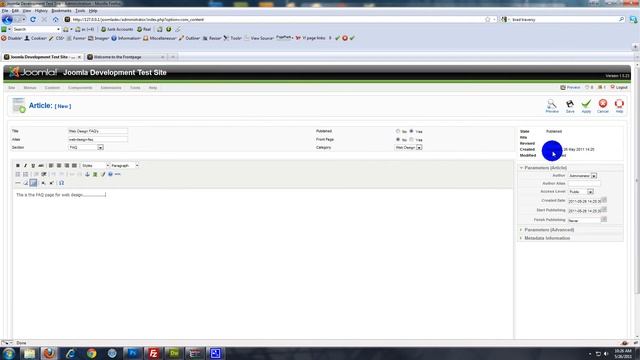
Task: Open the editor Paragraph format dropdown
Action: tap(124, 166)
